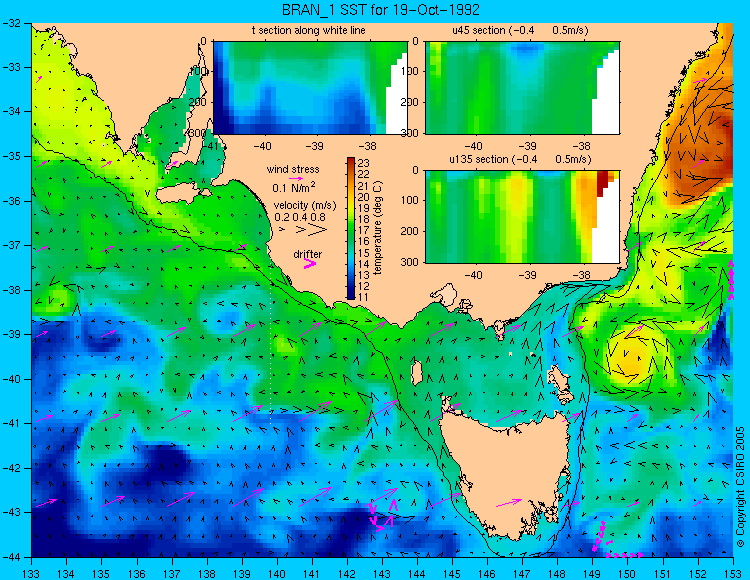Click the -38 latitude axis label
Screen dimensions: 750x580
11,290
